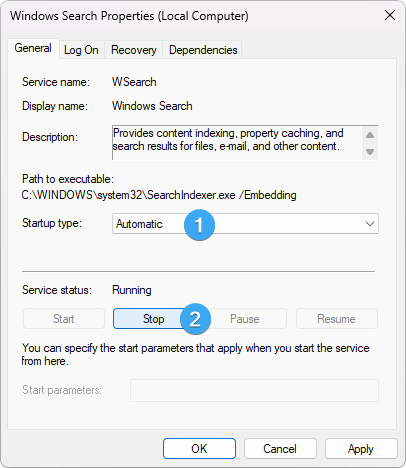Image resolution: width=406 pixels, height=468 pixels.
Task: Stop the Windows Search service
Action: pyautogui.click(x=153, y=319)
